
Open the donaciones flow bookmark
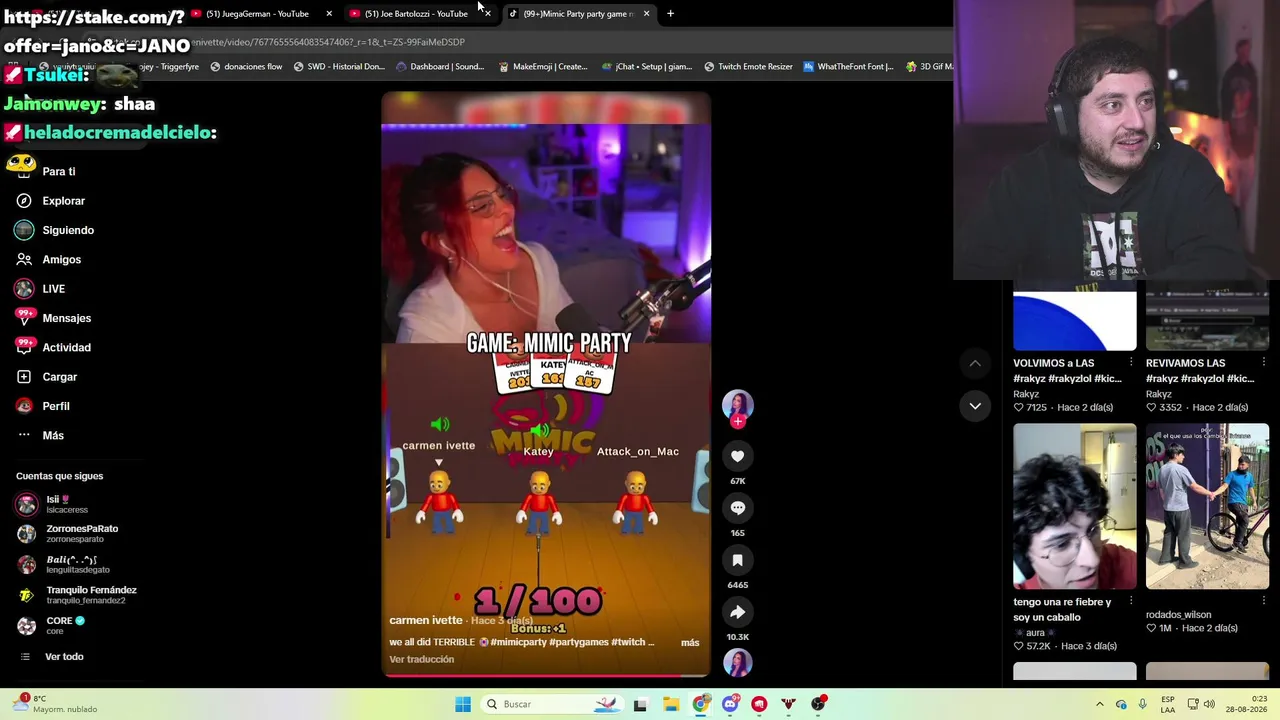[x=245, y=67]
